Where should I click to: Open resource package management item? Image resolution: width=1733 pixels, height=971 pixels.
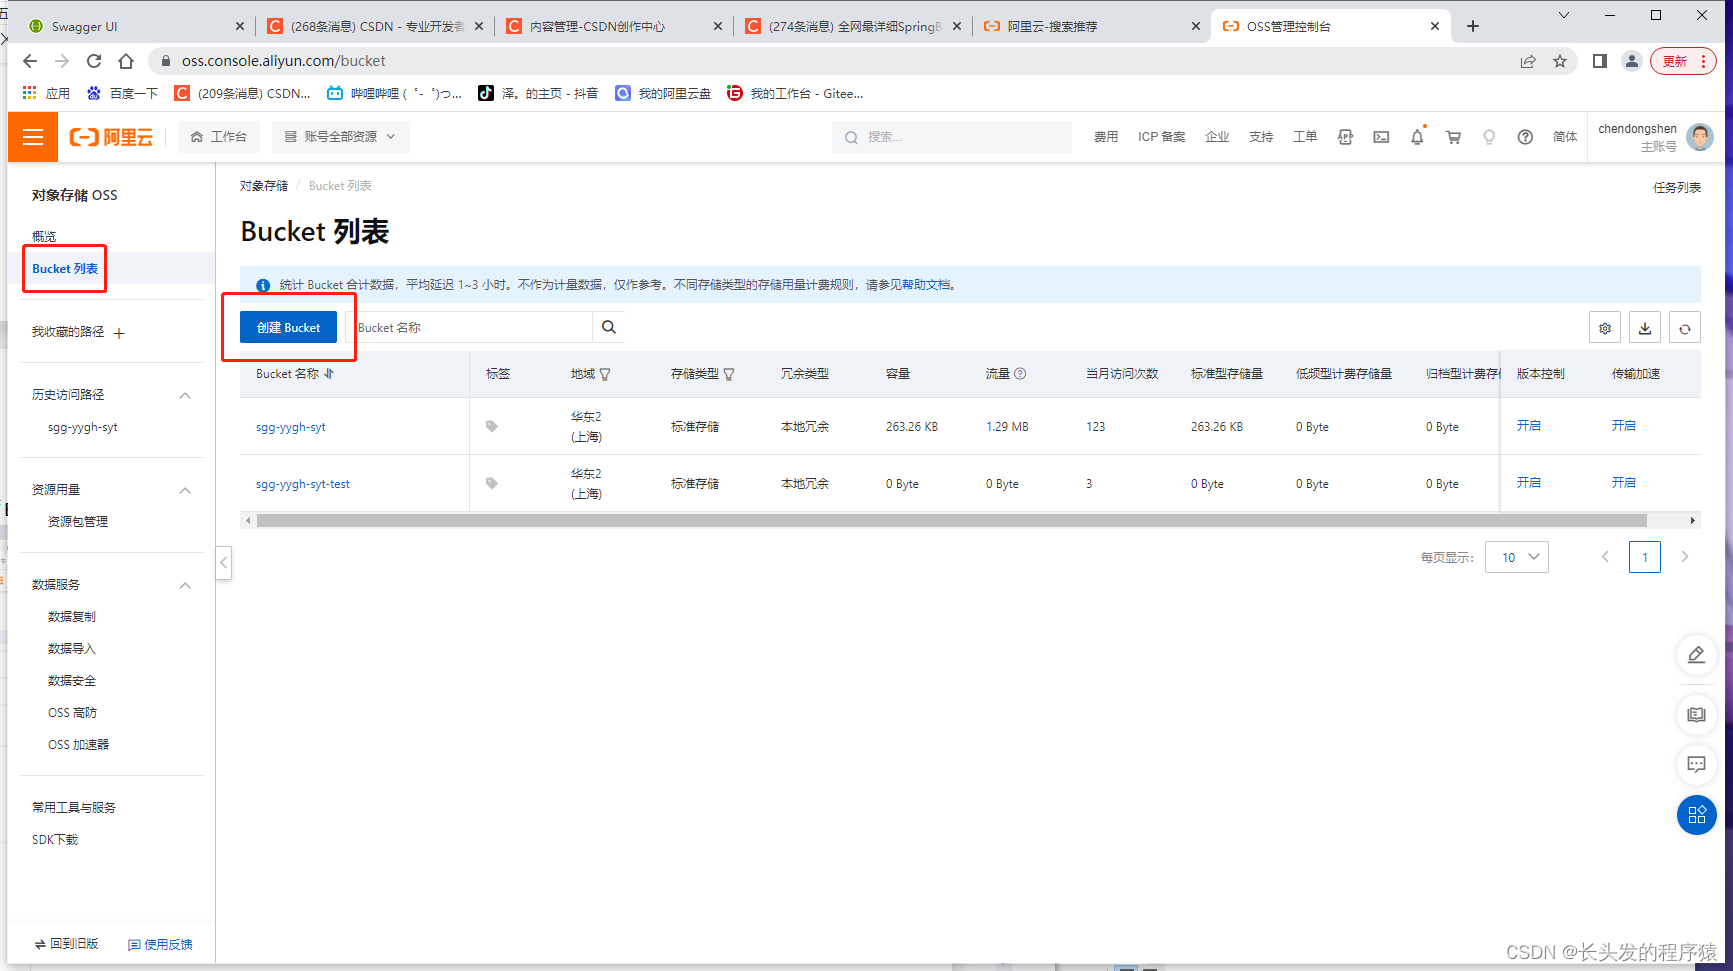pos(78,522)
